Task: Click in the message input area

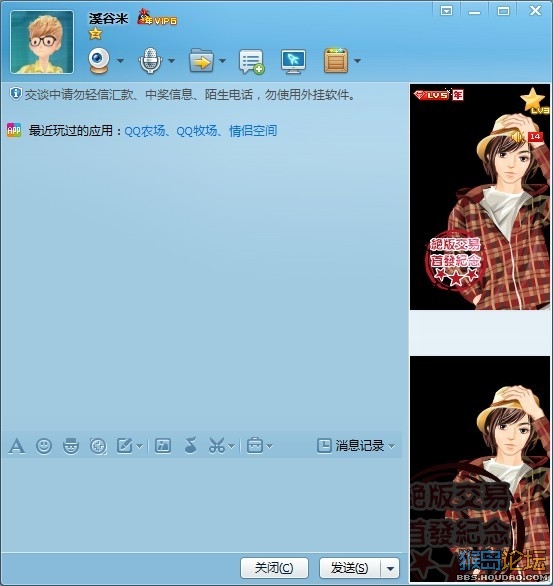Action: point(202,505)
